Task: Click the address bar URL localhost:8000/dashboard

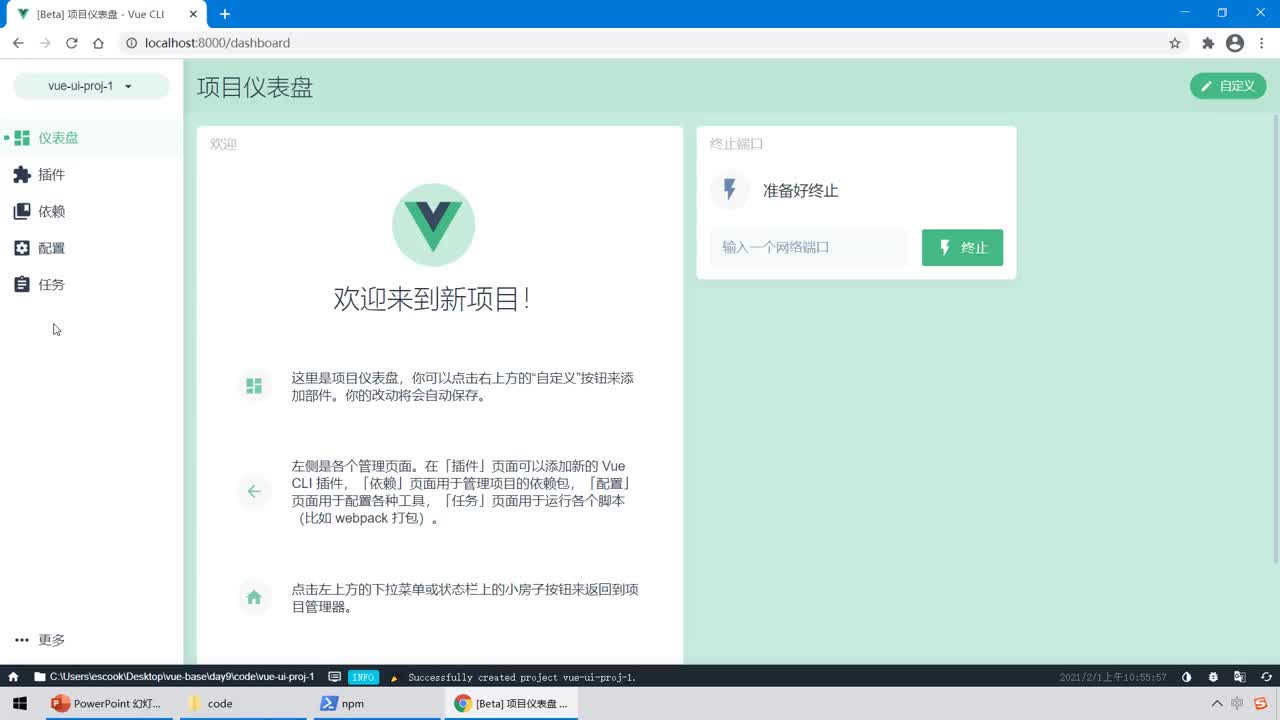Action: tap(217, 43)
